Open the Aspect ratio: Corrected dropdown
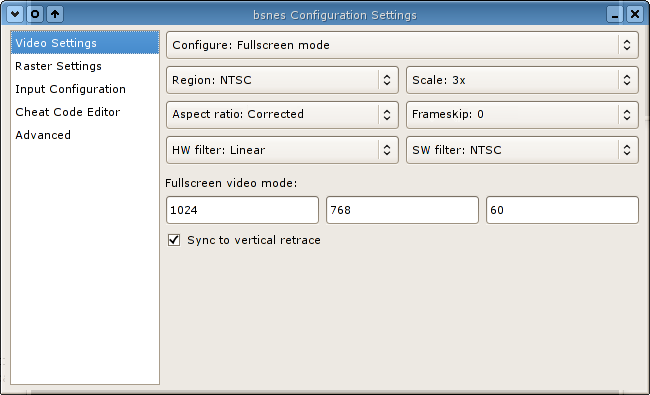Viewport: 650px width, 395px height. [x=282, y=114]
